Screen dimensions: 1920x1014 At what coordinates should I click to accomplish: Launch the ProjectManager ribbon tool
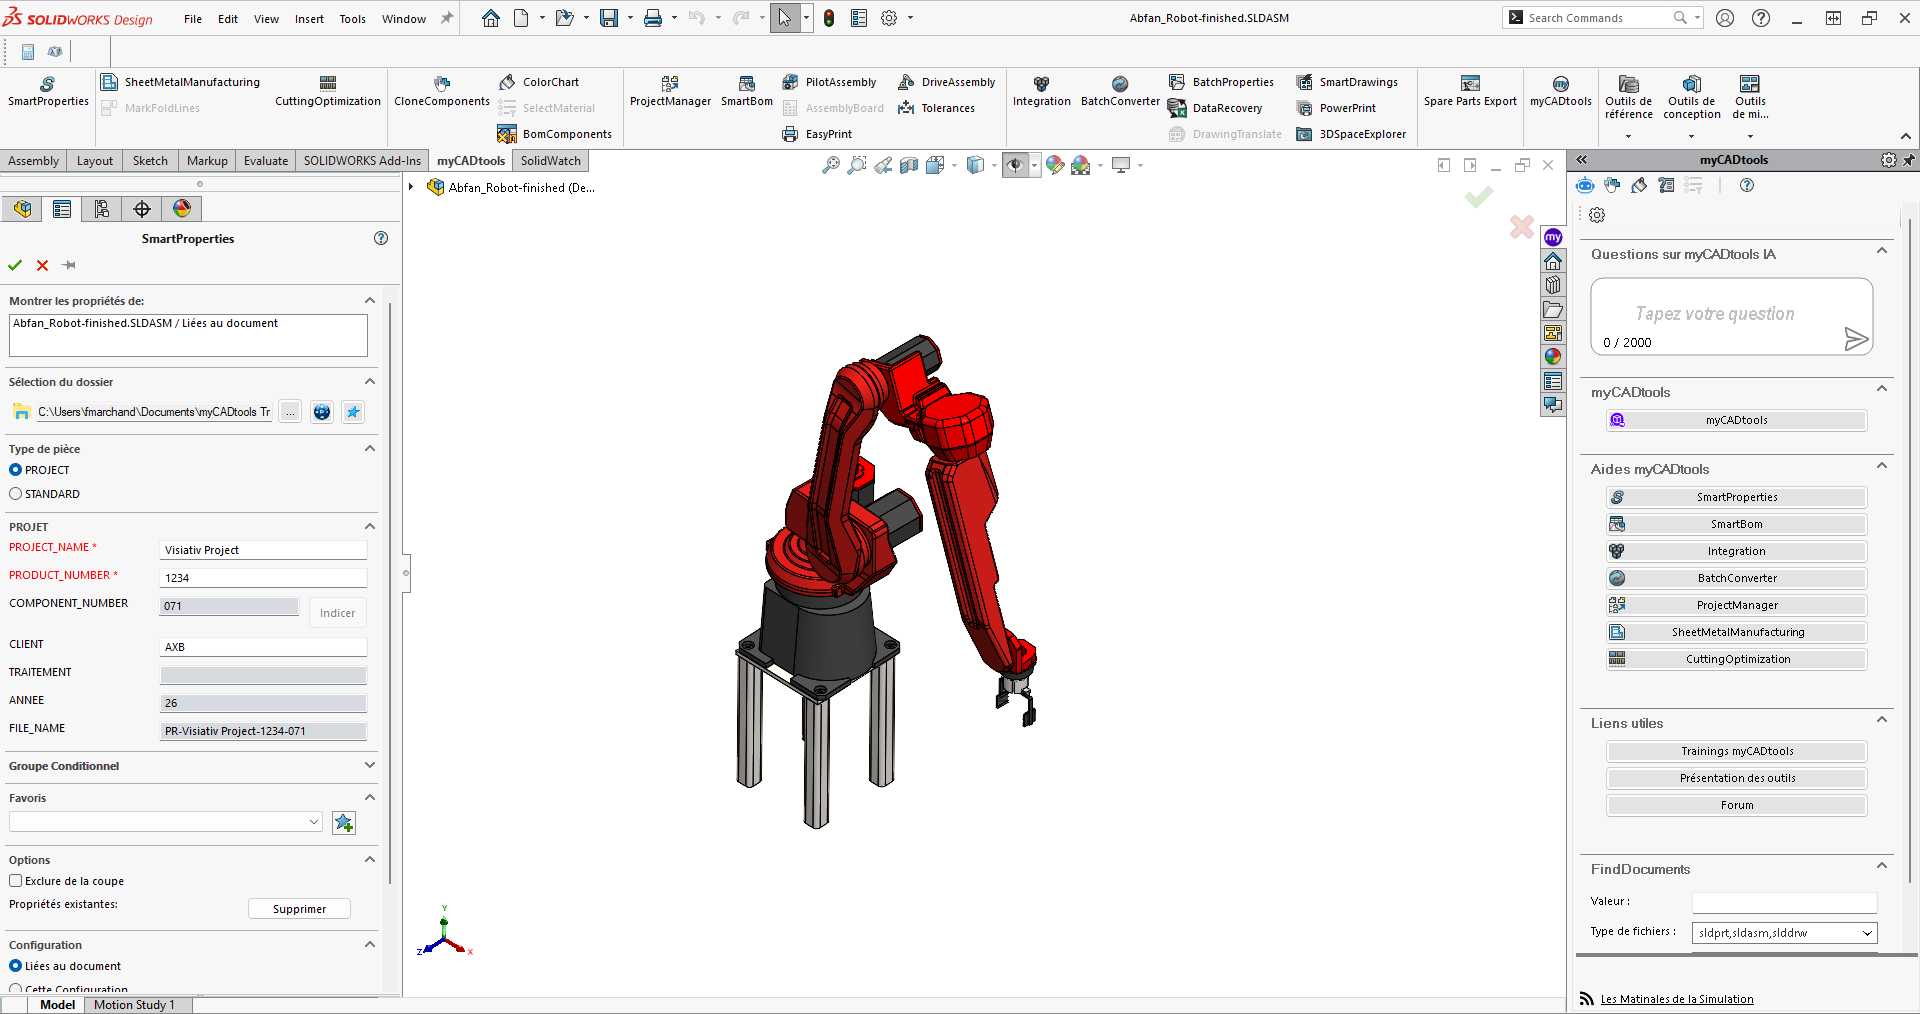669,90
